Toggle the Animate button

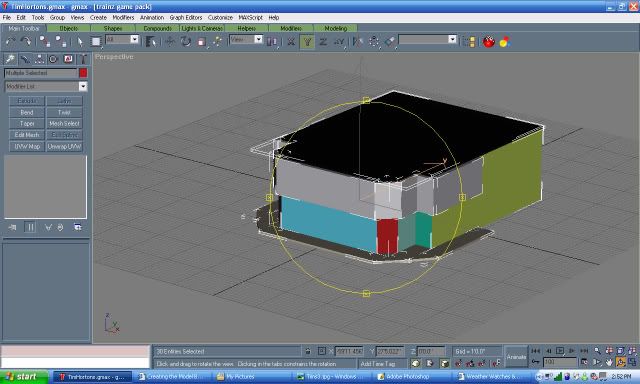[x=516, y=357]
